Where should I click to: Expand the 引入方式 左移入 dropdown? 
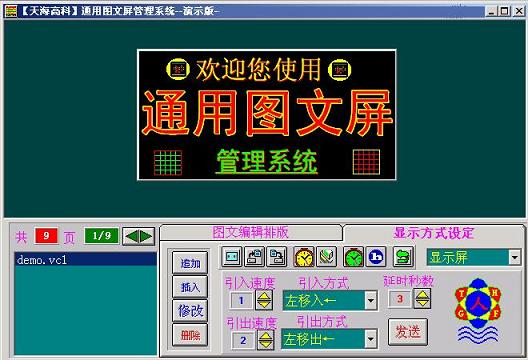pyautogui.click(x=370, y=300)
